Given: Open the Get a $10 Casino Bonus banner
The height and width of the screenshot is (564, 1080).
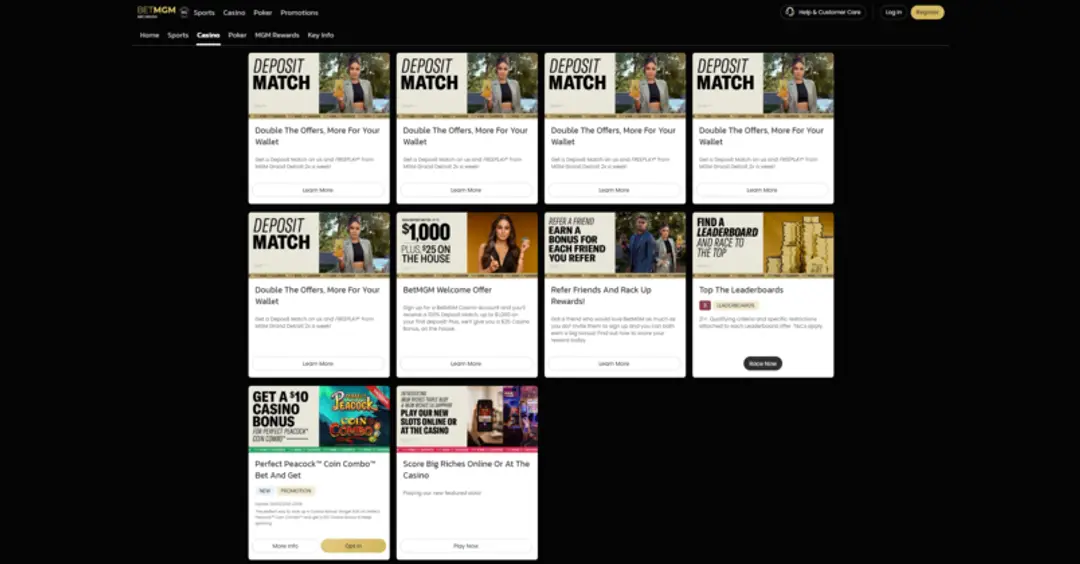Looking at the screenshot, I should 319,417.
